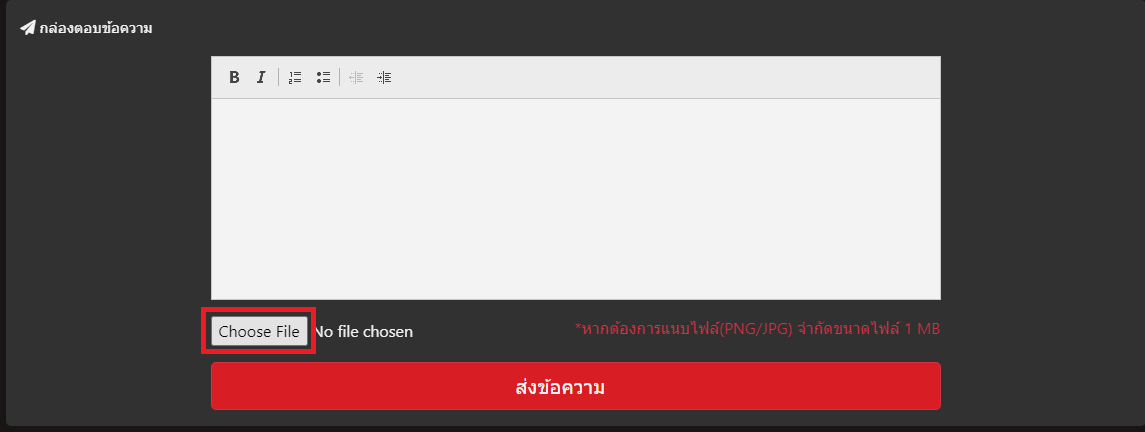Screen dimensions: 1145x432
Task: Click the paper plane icon in header
Action: [x=28, y=28]
